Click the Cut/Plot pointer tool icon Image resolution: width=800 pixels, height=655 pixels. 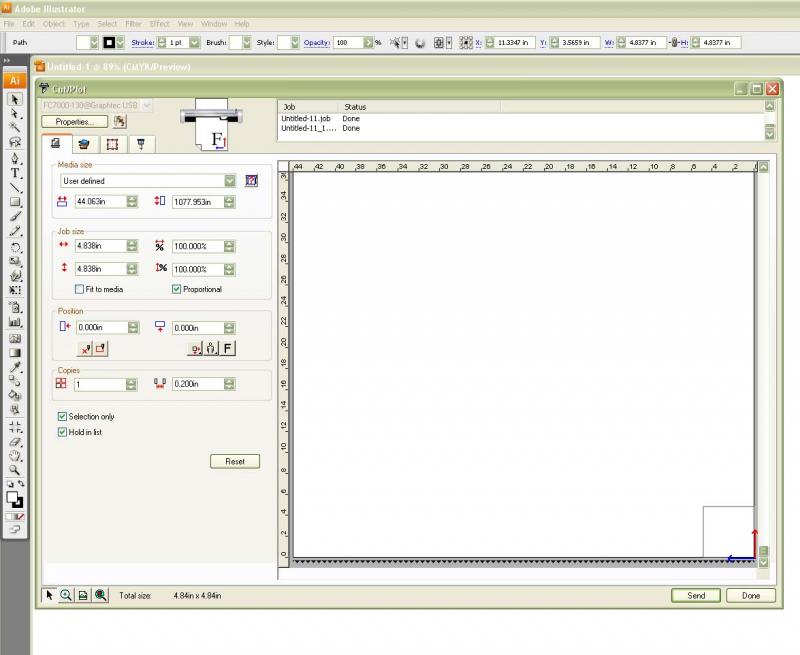[x=49, y=595]
